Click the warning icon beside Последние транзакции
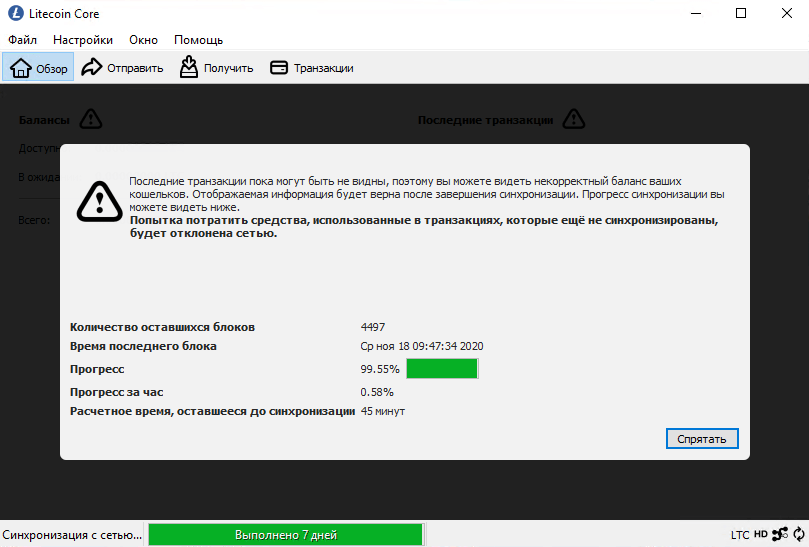Screen dimensions: 809x547 tap(573, 120)
